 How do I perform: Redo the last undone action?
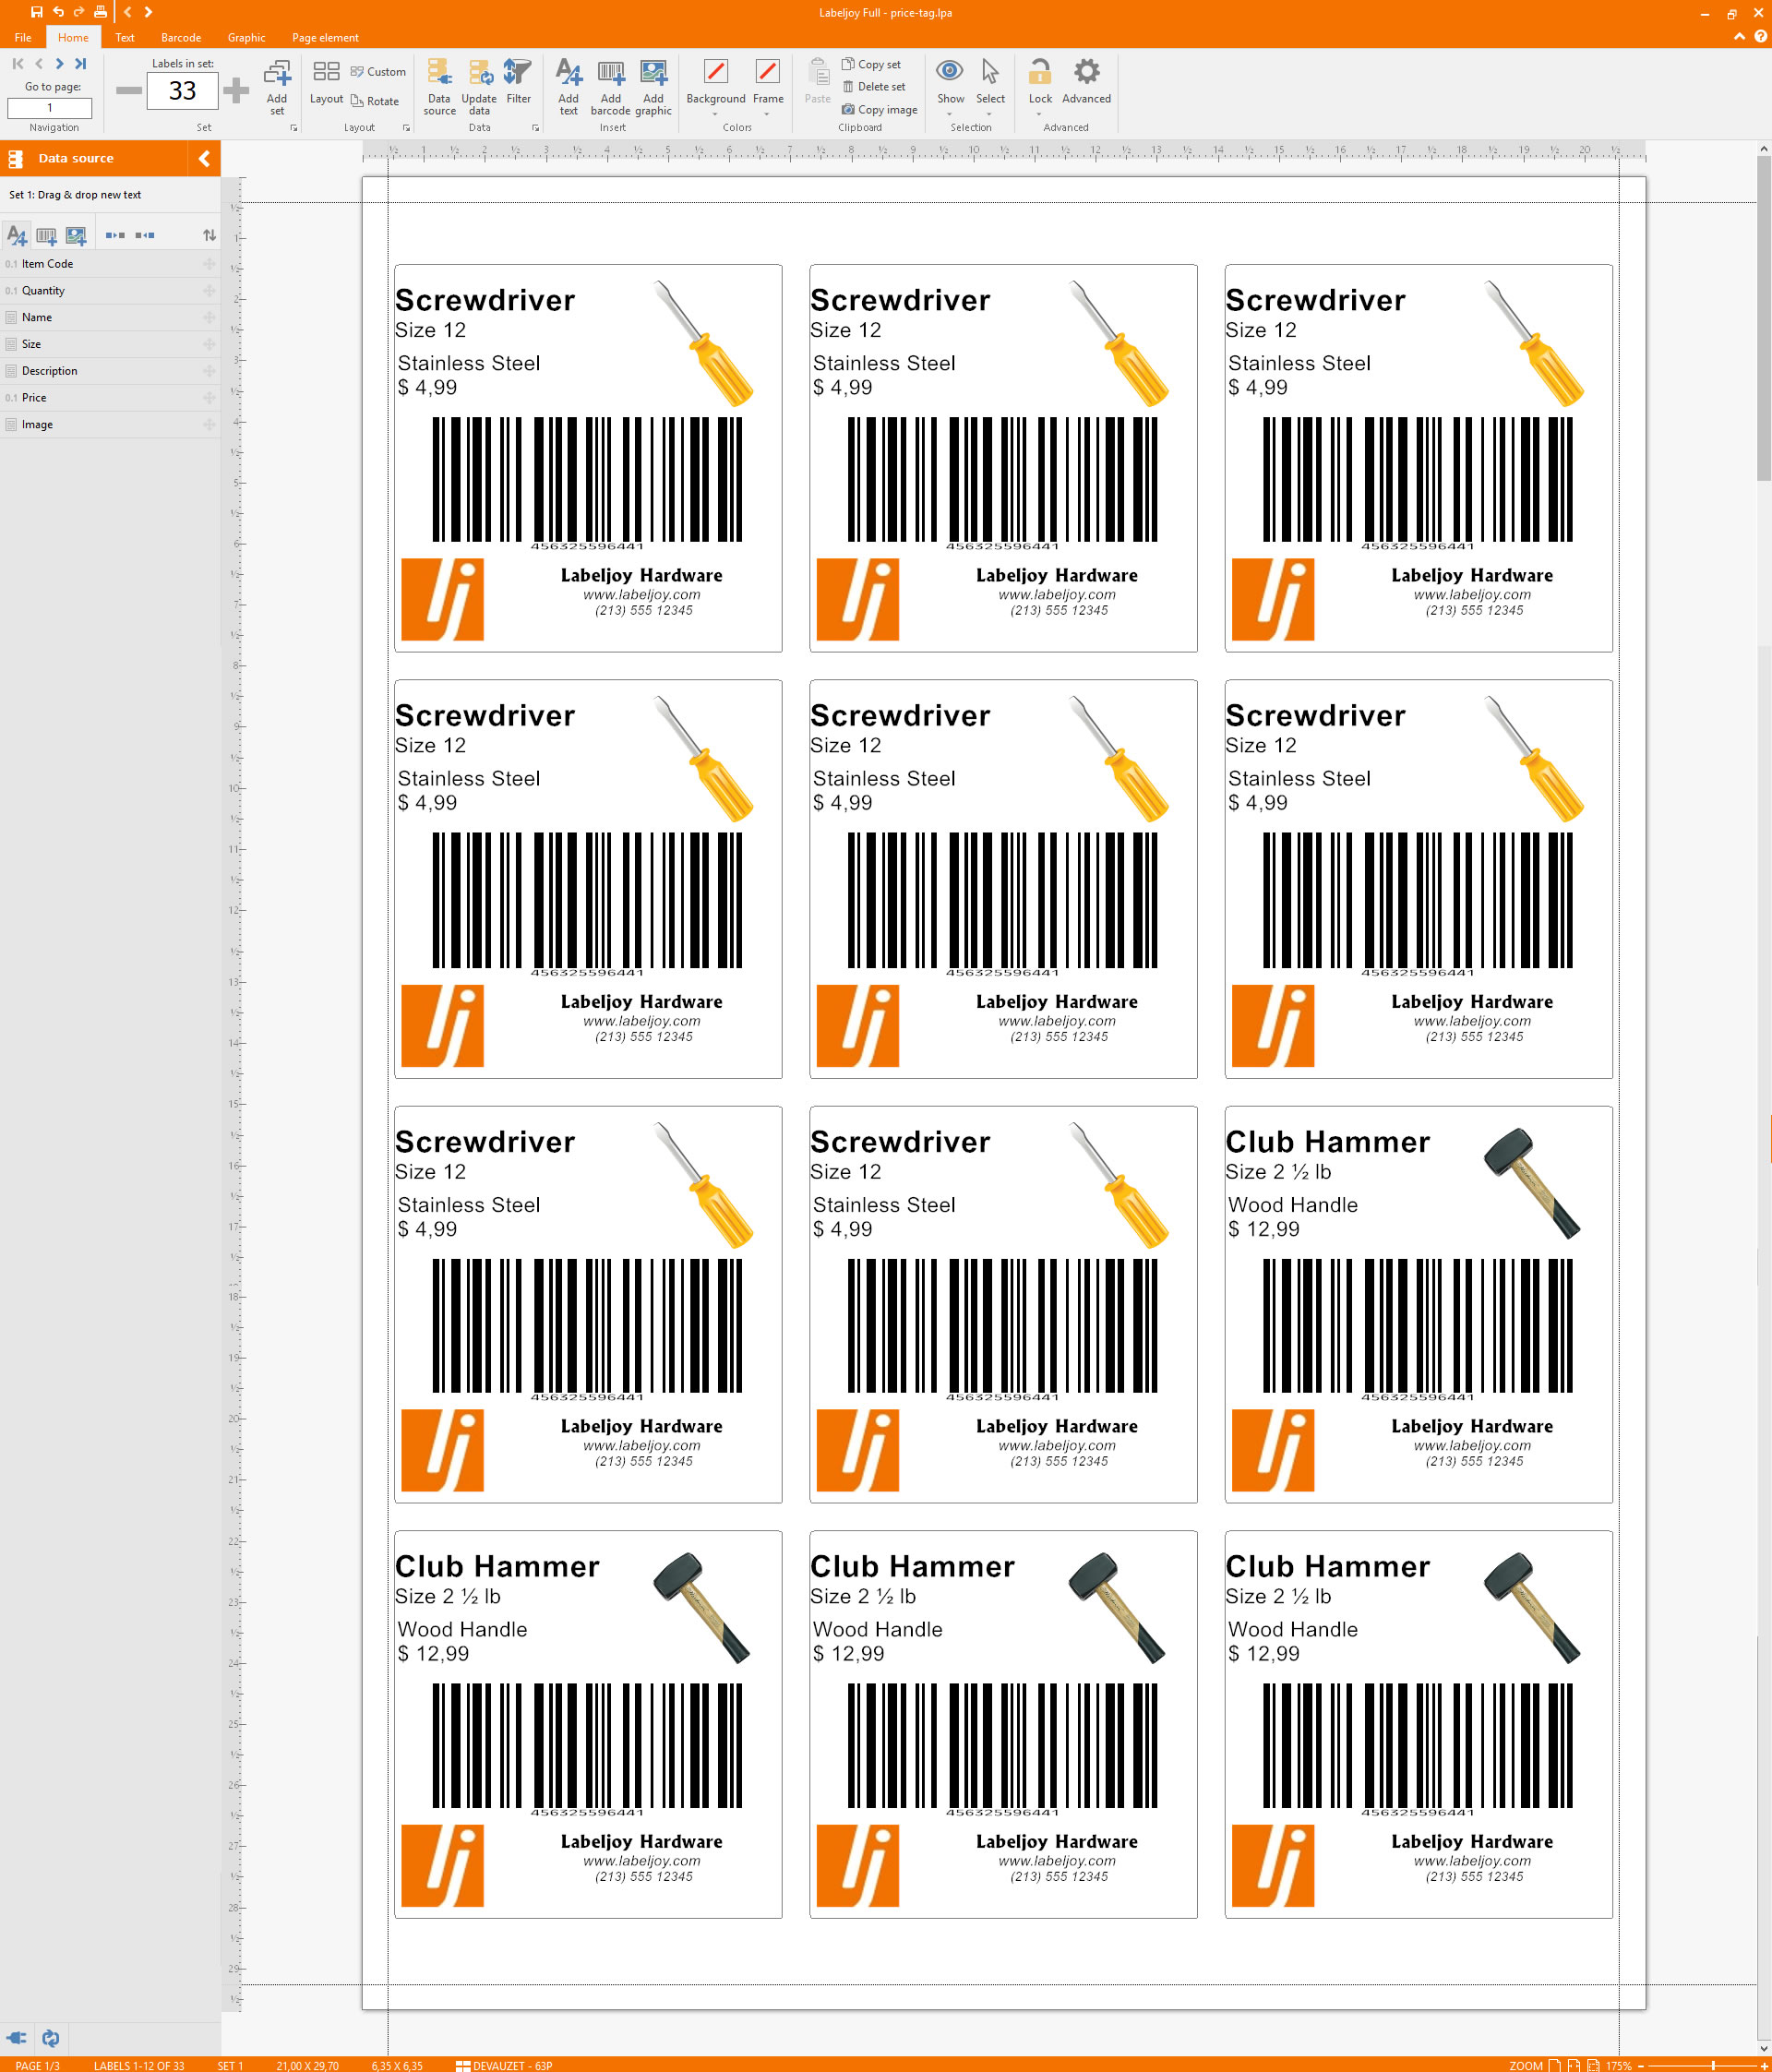point(79,12)
